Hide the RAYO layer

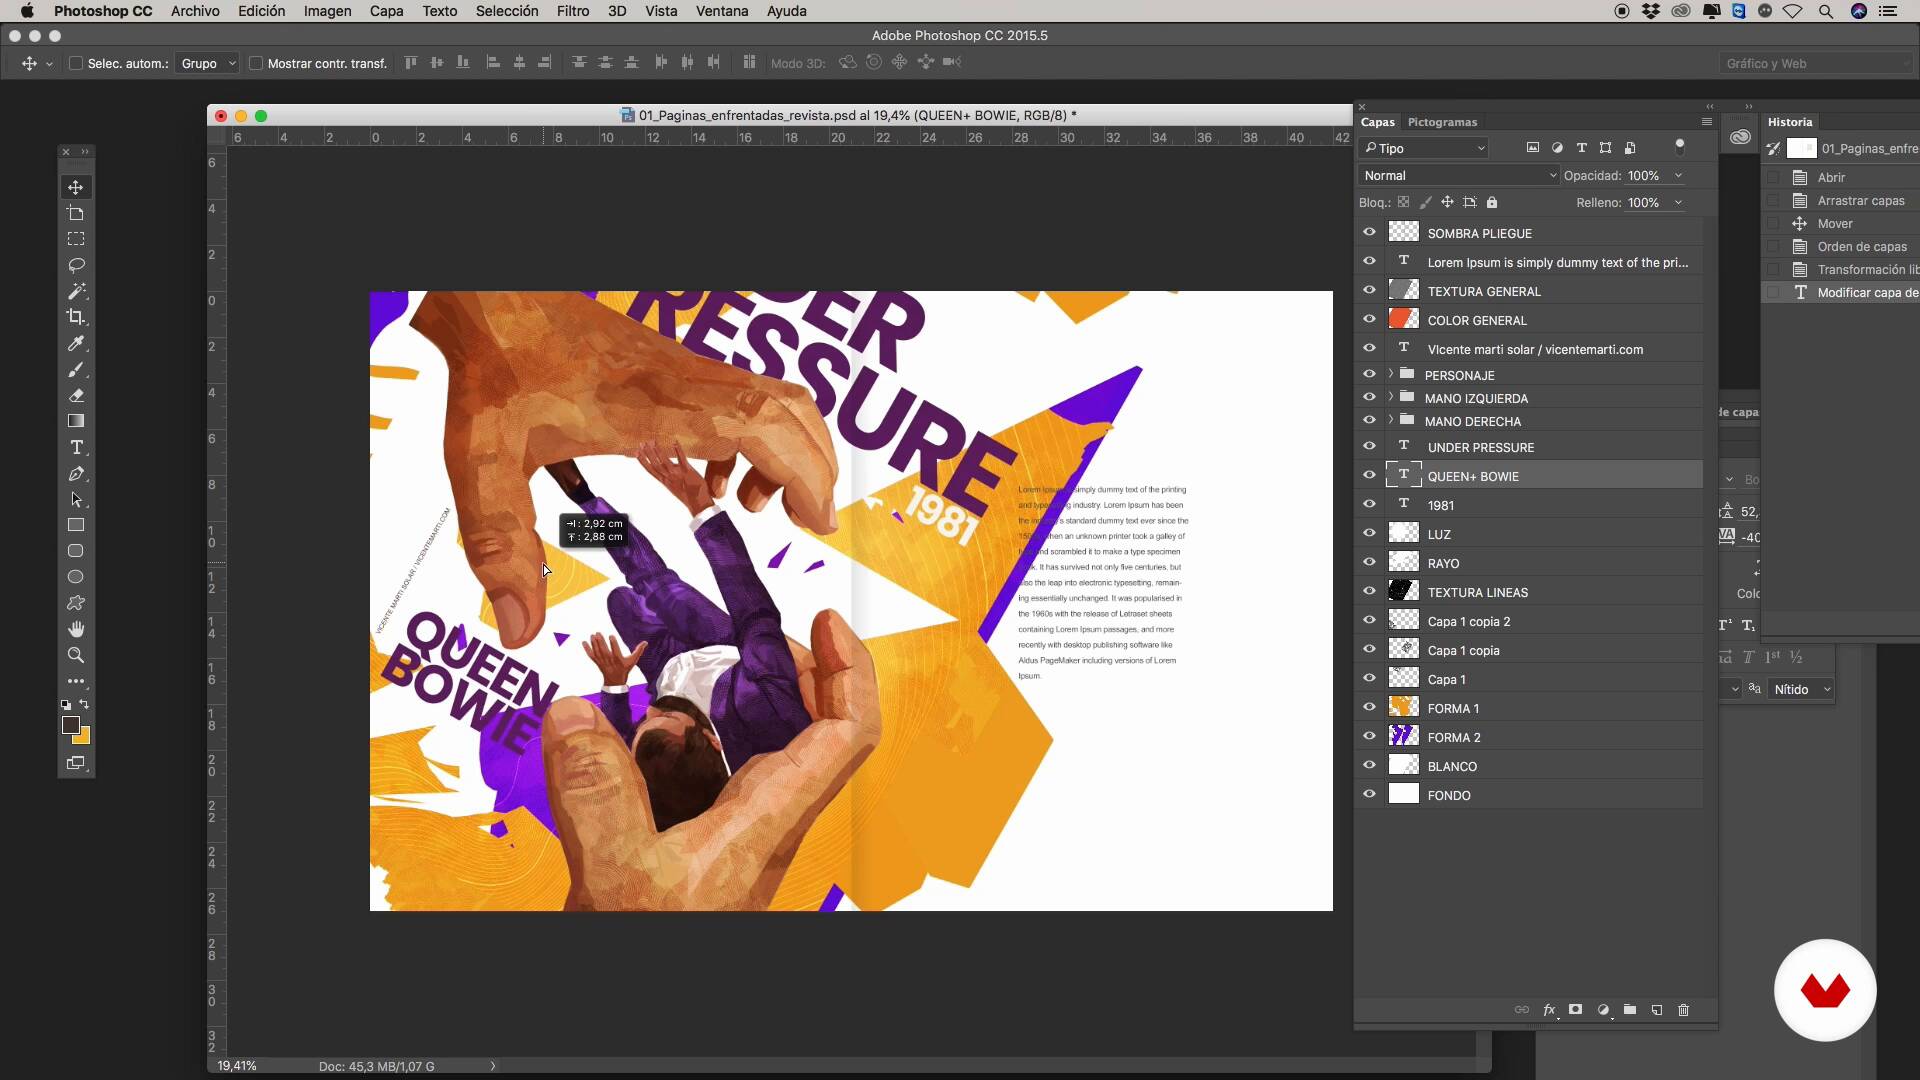pos(1369,562)
